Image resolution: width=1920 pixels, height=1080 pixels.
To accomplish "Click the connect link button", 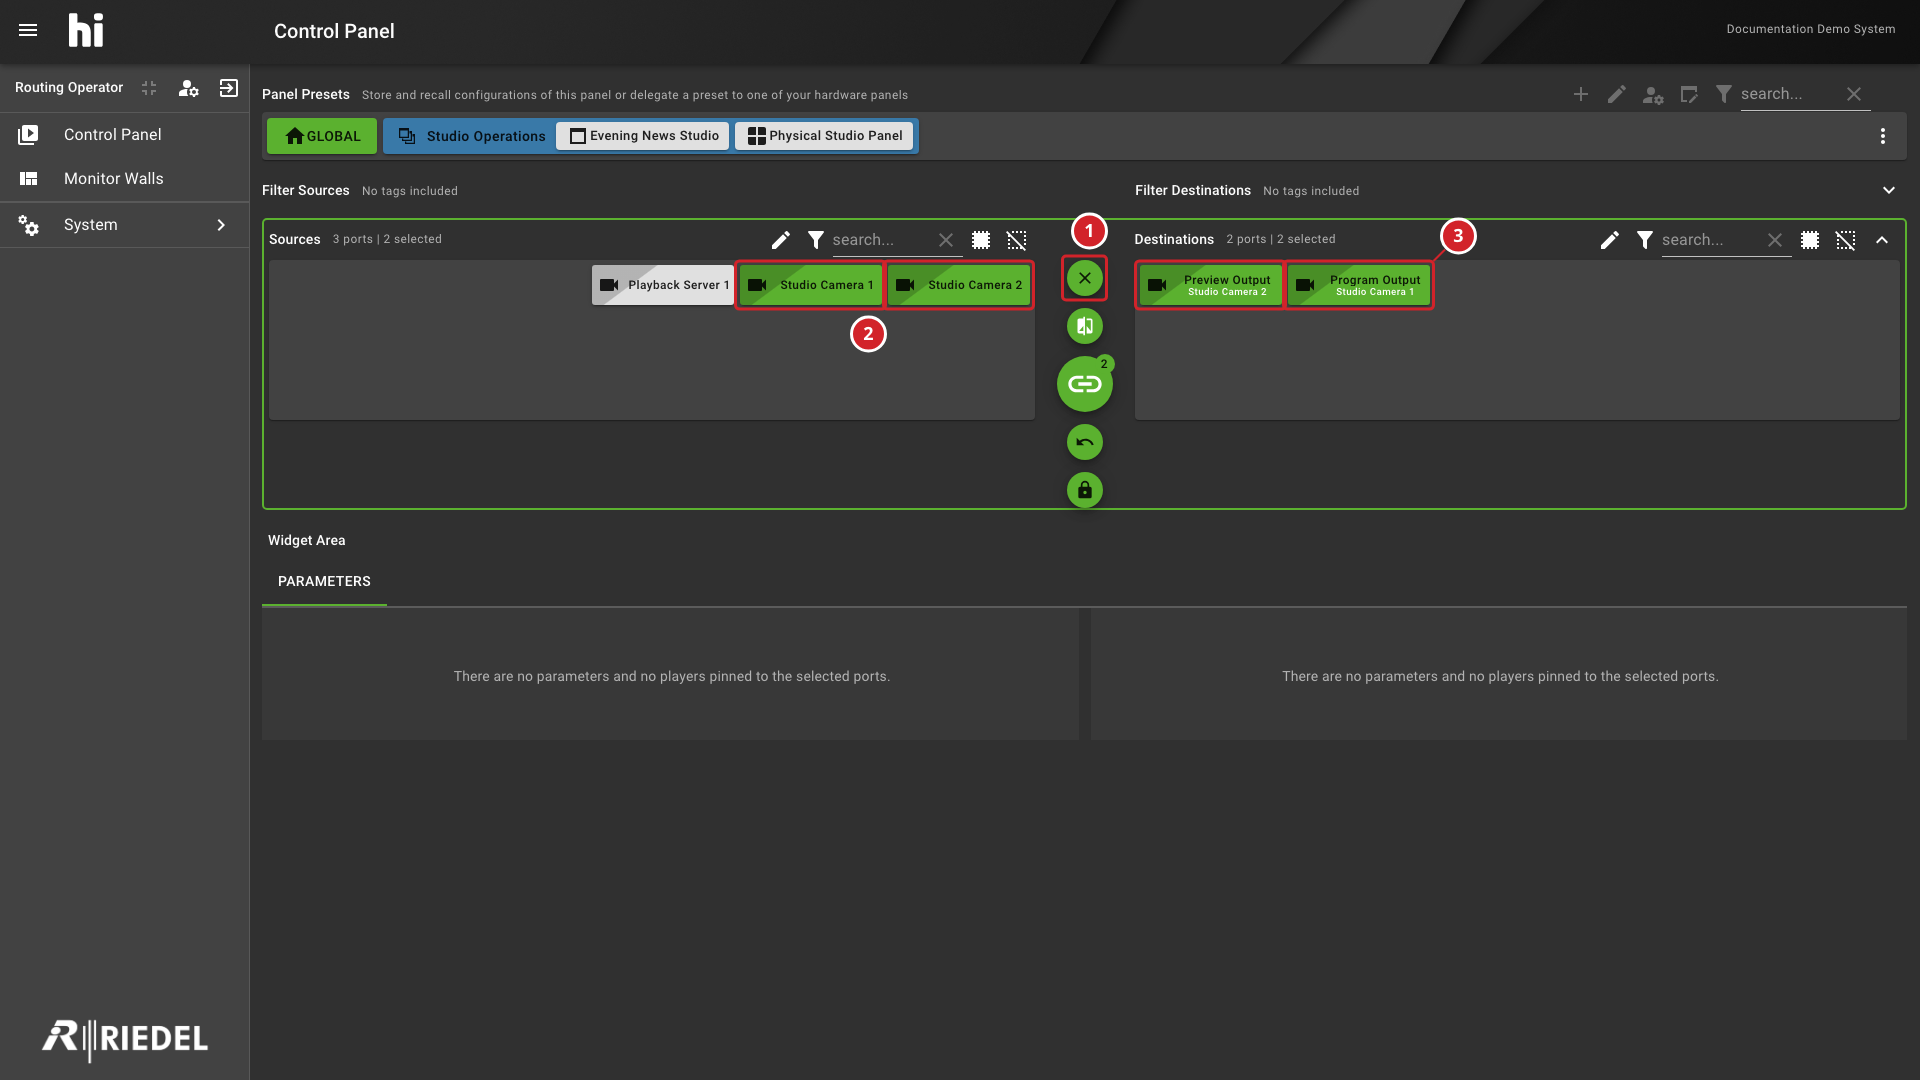I will tap(1085, 384).
